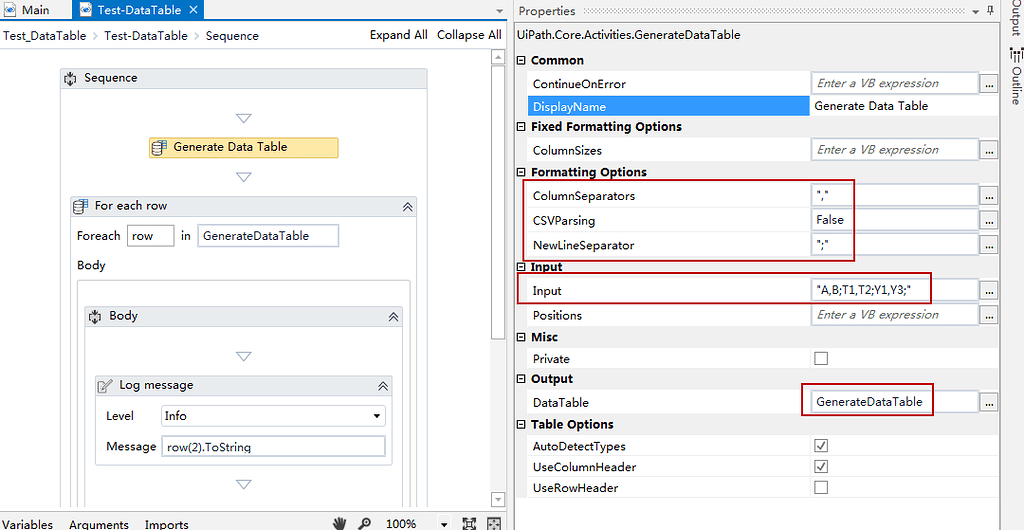Image resolution: width=1024 pixels, height=530 pixels.
Task: Click Test_DataTable breadcrumb
Action: point(44,36)
